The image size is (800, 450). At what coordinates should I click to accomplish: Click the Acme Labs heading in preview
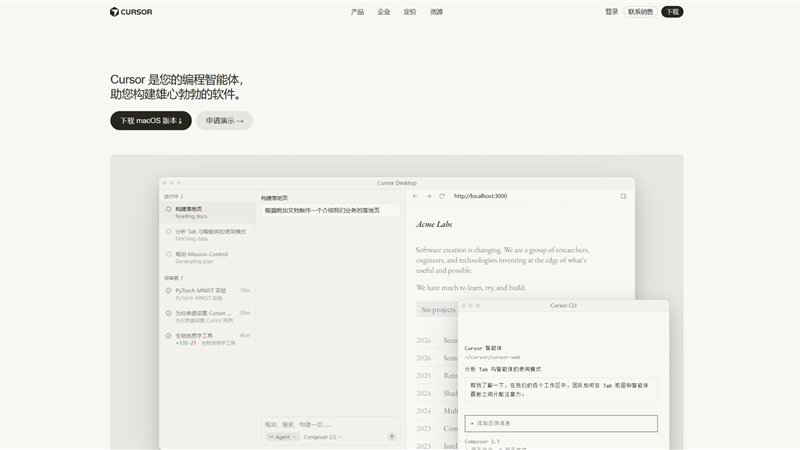pyautogui.click(x=434, y=224)
